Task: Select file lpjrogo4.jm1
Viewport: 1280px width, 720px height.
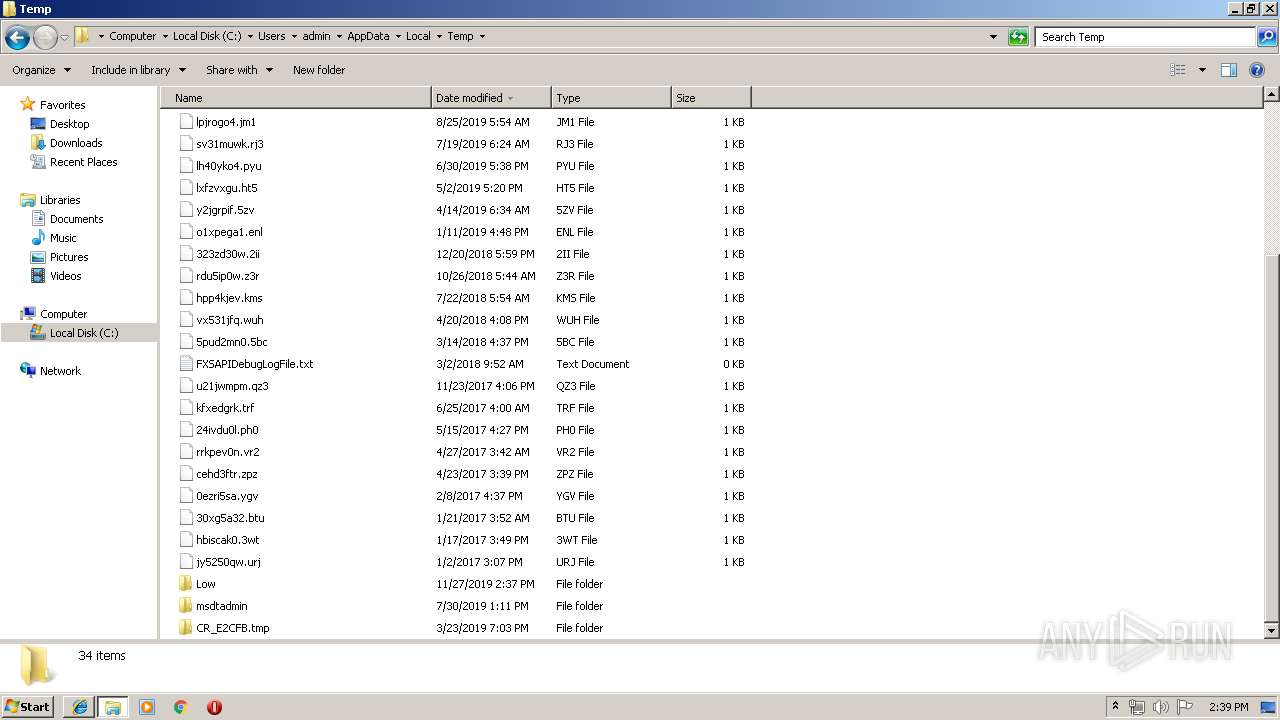Action: [x=226, y=122]
